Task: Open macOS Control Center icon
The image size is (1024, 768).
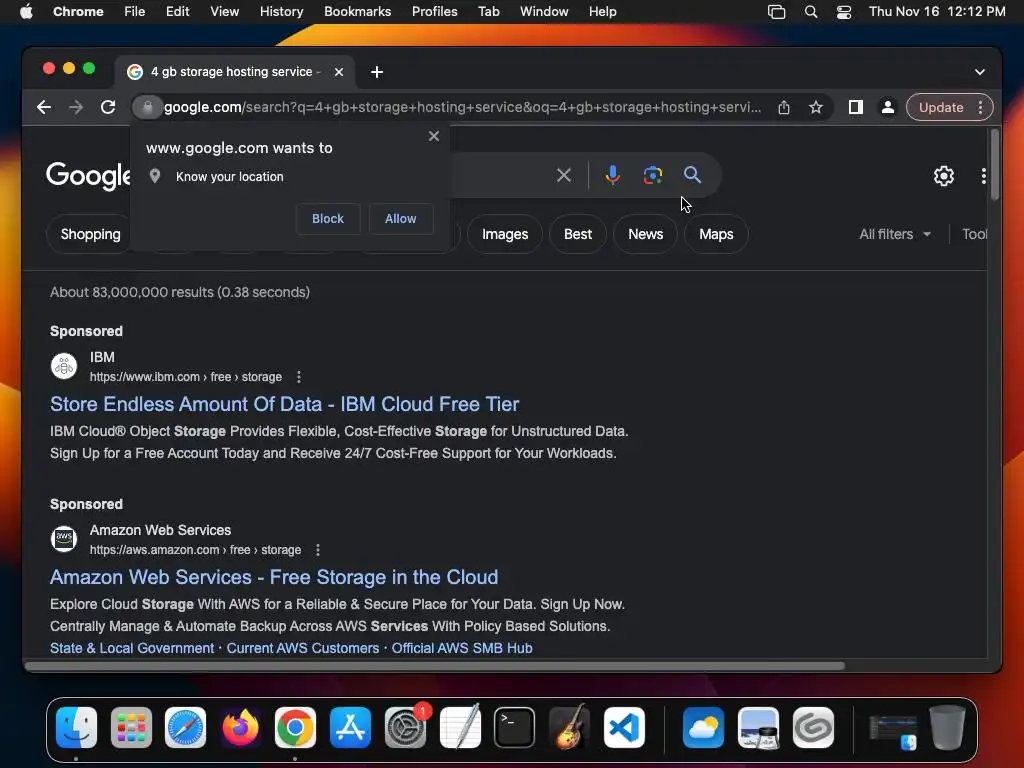Action: (844, 12)
